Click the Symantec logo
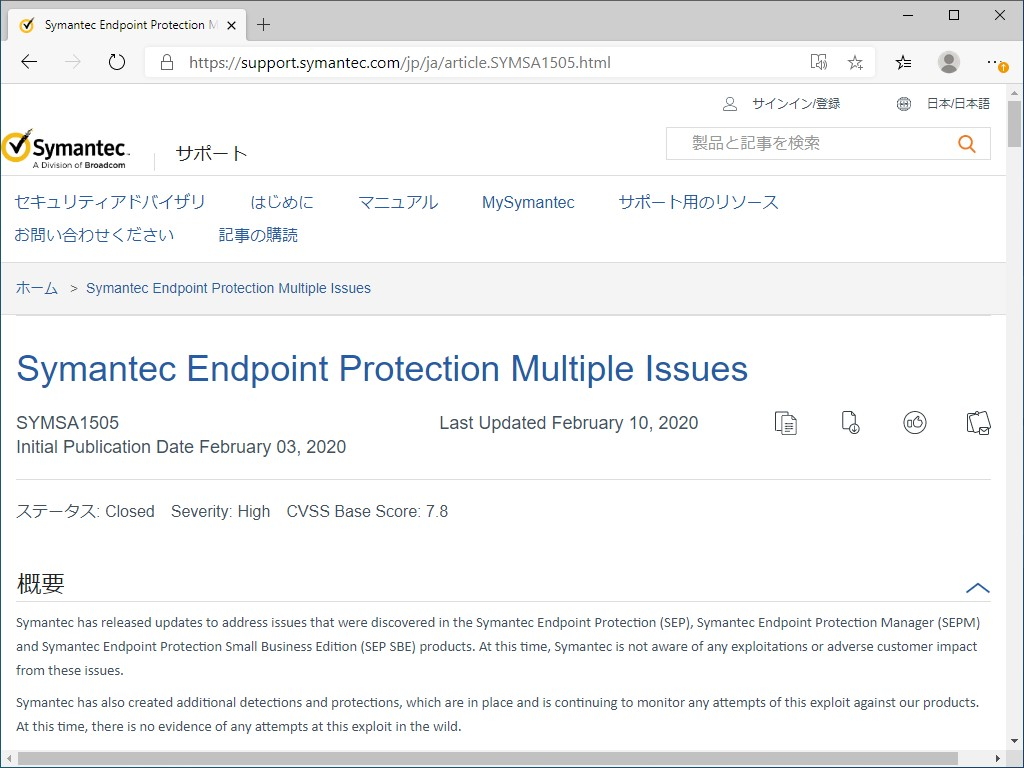1024x768 pixels. coord(65,148)
